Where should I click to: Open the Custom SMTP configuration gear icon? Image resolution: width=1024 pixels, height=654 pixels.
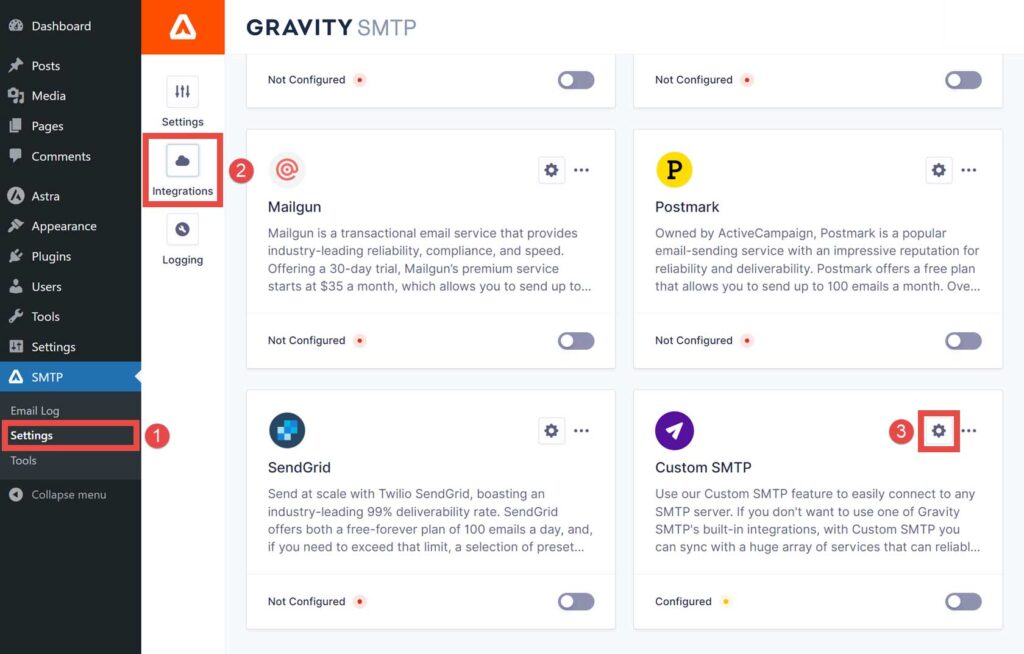(938, 430)
